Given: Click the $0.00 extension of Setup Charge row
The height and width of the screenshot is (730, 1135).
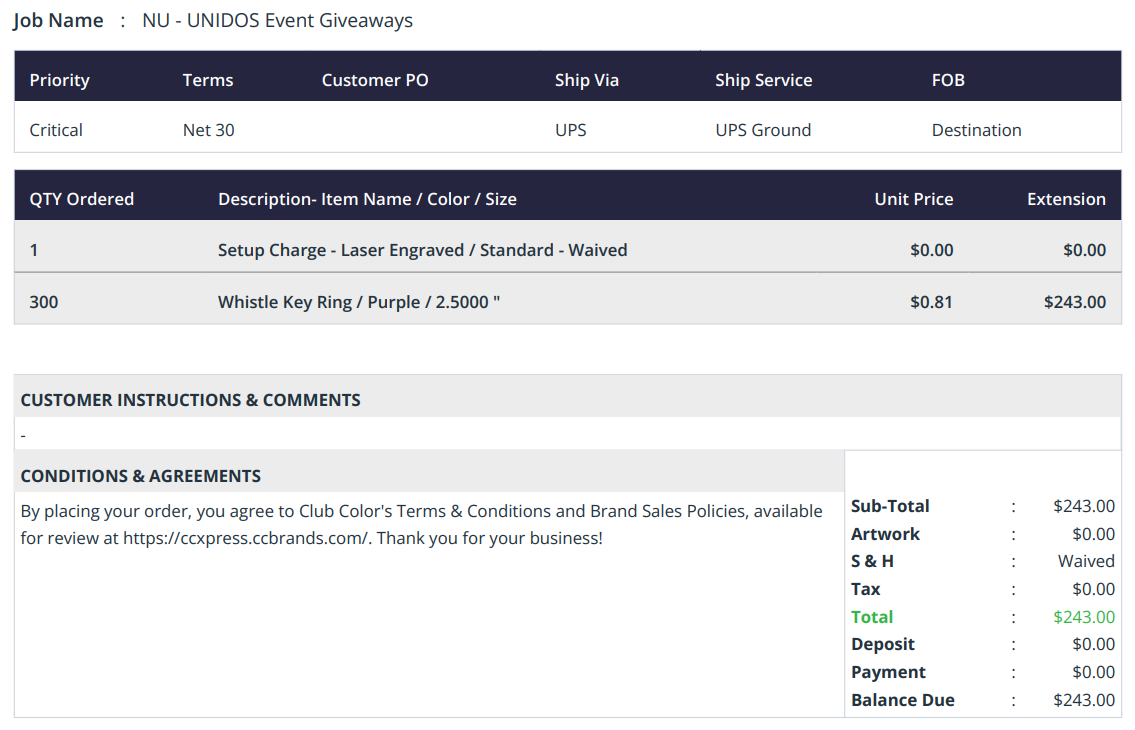Looking at the screenshot, I should pyautogui.click(x=1084, y=251).
